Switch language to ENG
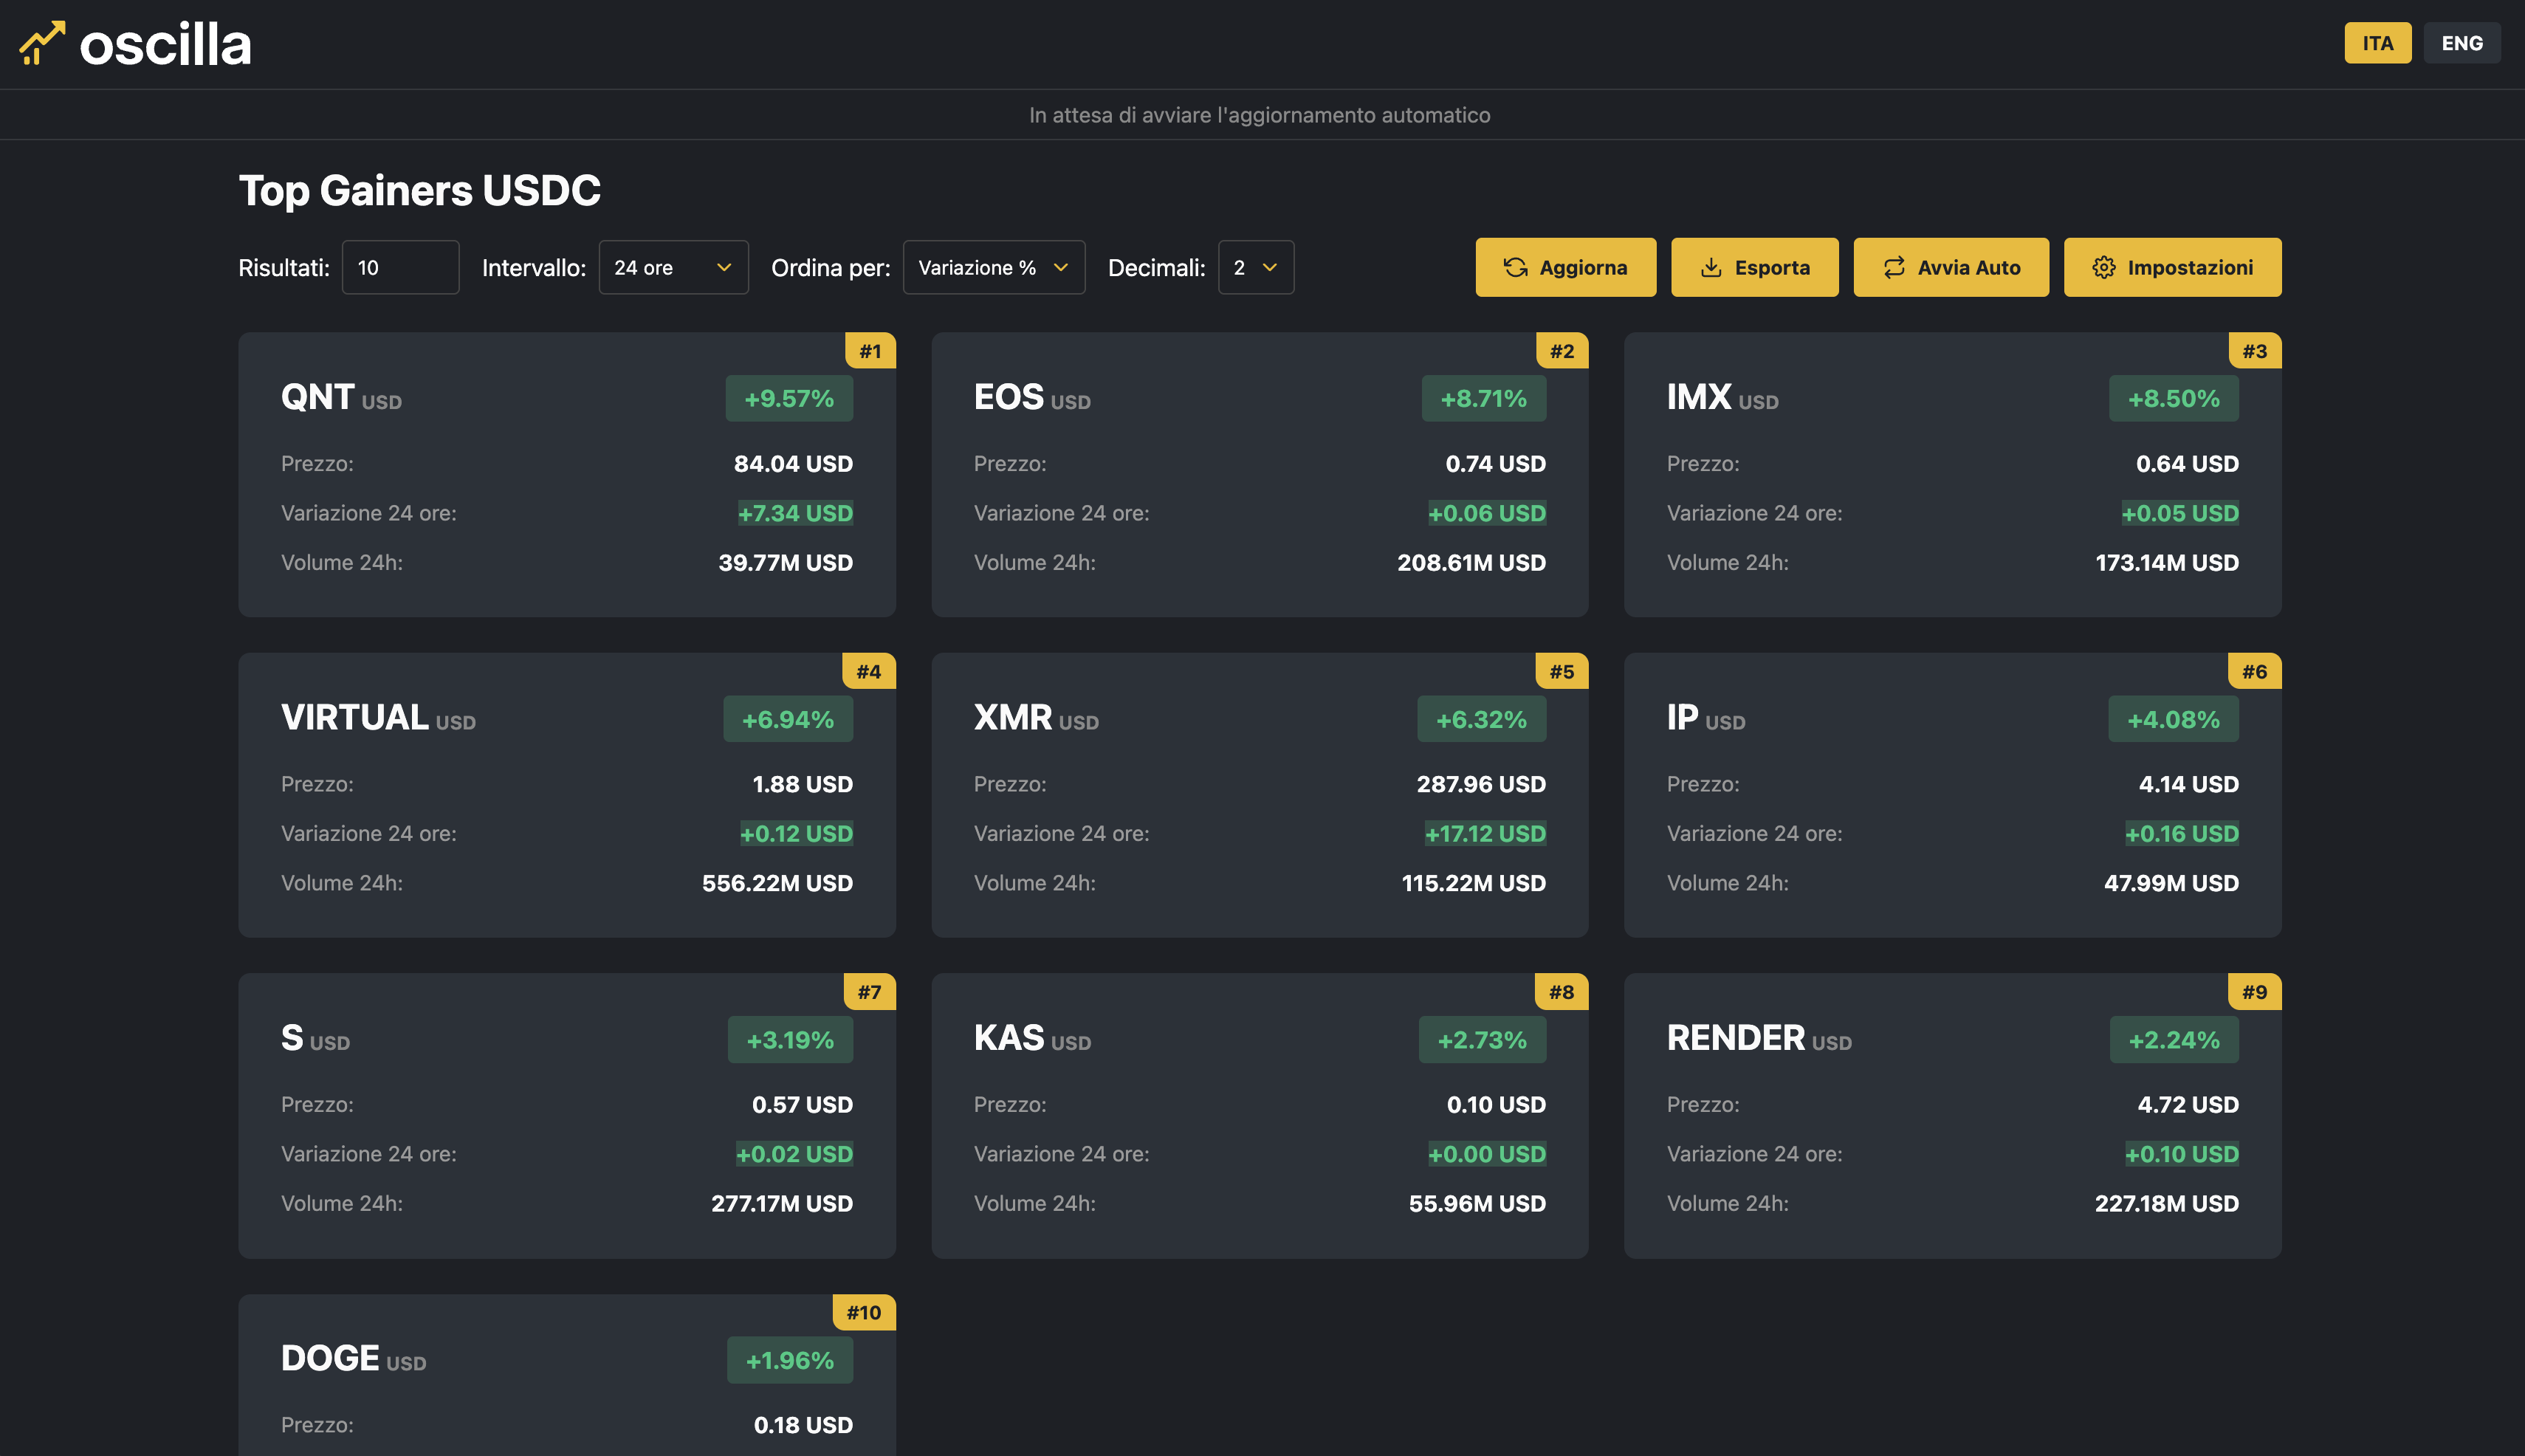This screenshot has width=2525, height=1456. tap(2461, 43)
